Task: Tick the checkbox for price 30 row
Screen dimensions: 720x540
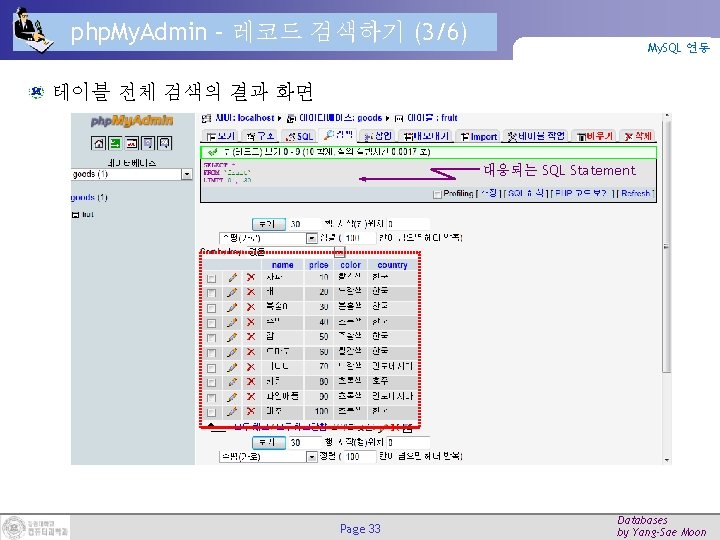Action: pyautogui.click(x=211, y=309)
